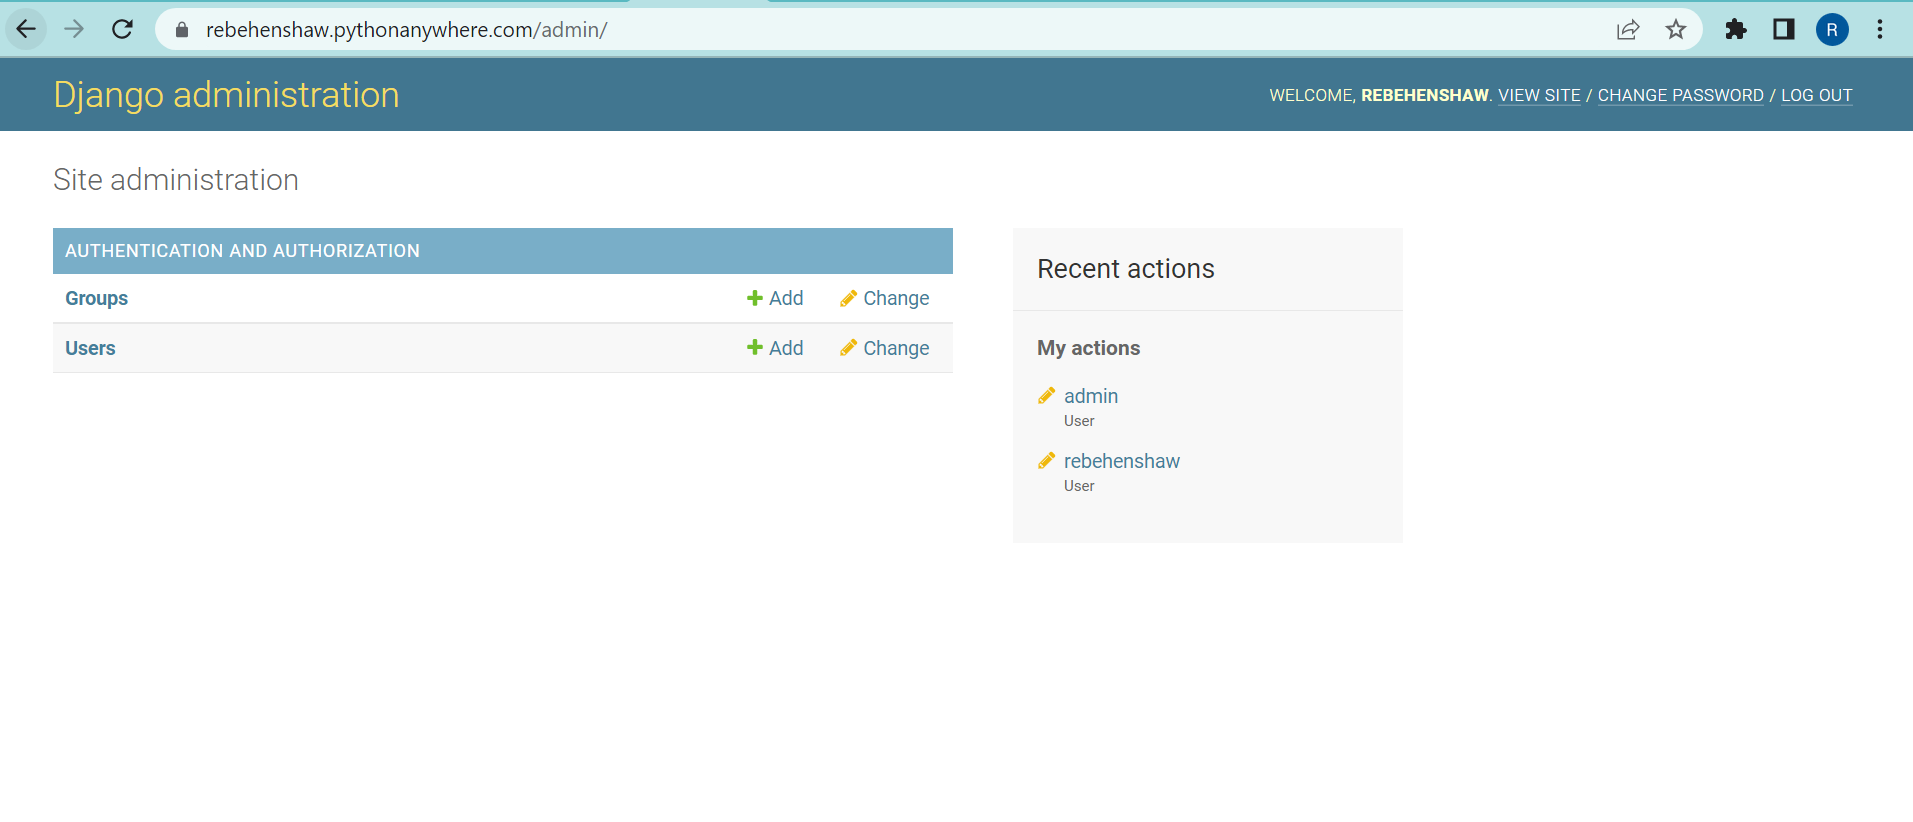Open the Authentication and Authorization section

coord(242,251)
